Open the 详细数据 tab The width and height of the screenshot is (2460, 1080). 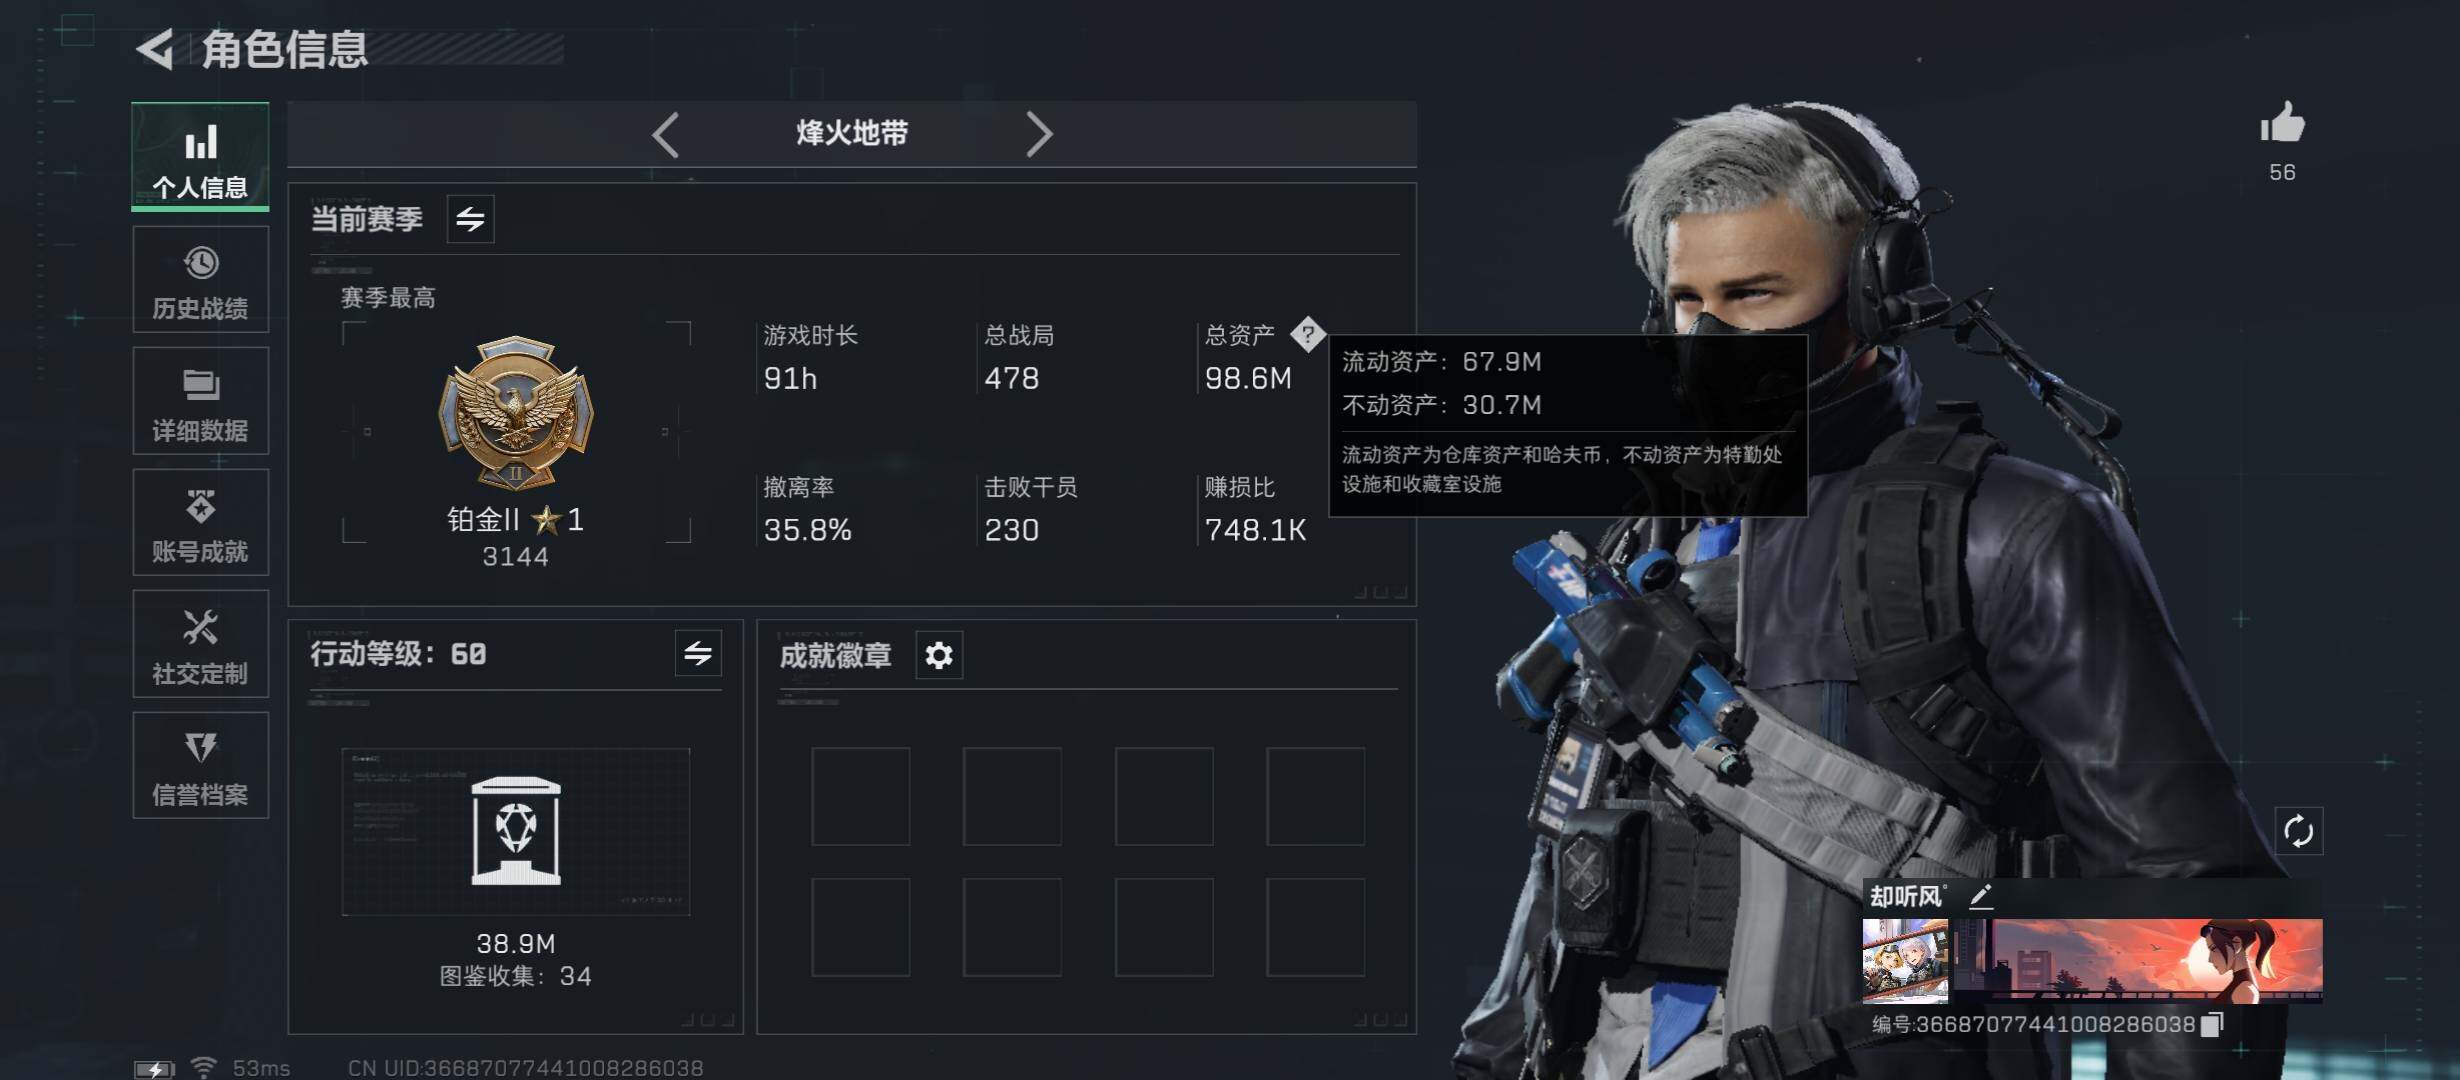tap(200, 402)
